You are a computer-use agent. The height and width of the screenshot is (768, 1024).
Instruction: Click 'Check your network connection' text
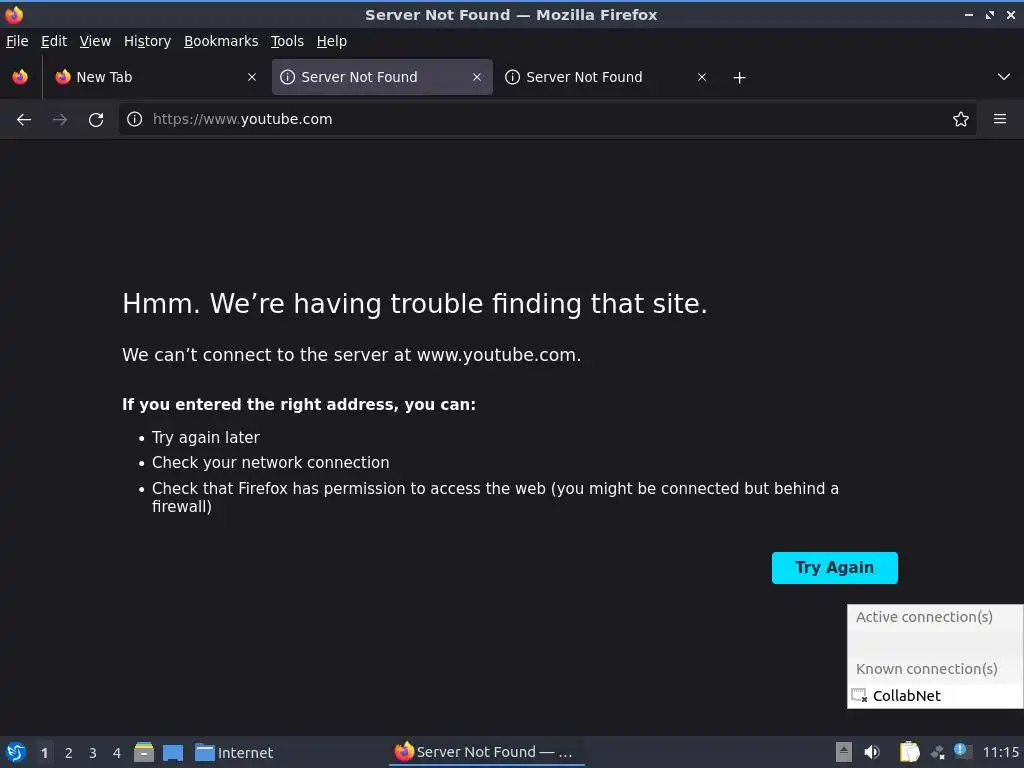(x=270, y=462)
